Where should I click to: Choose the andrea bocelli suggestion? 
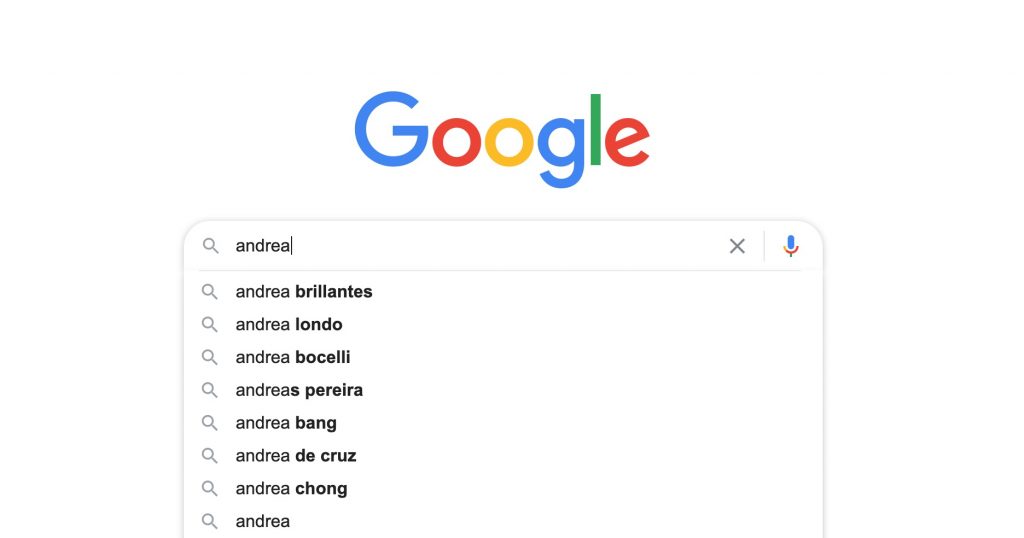pos(503,357)
